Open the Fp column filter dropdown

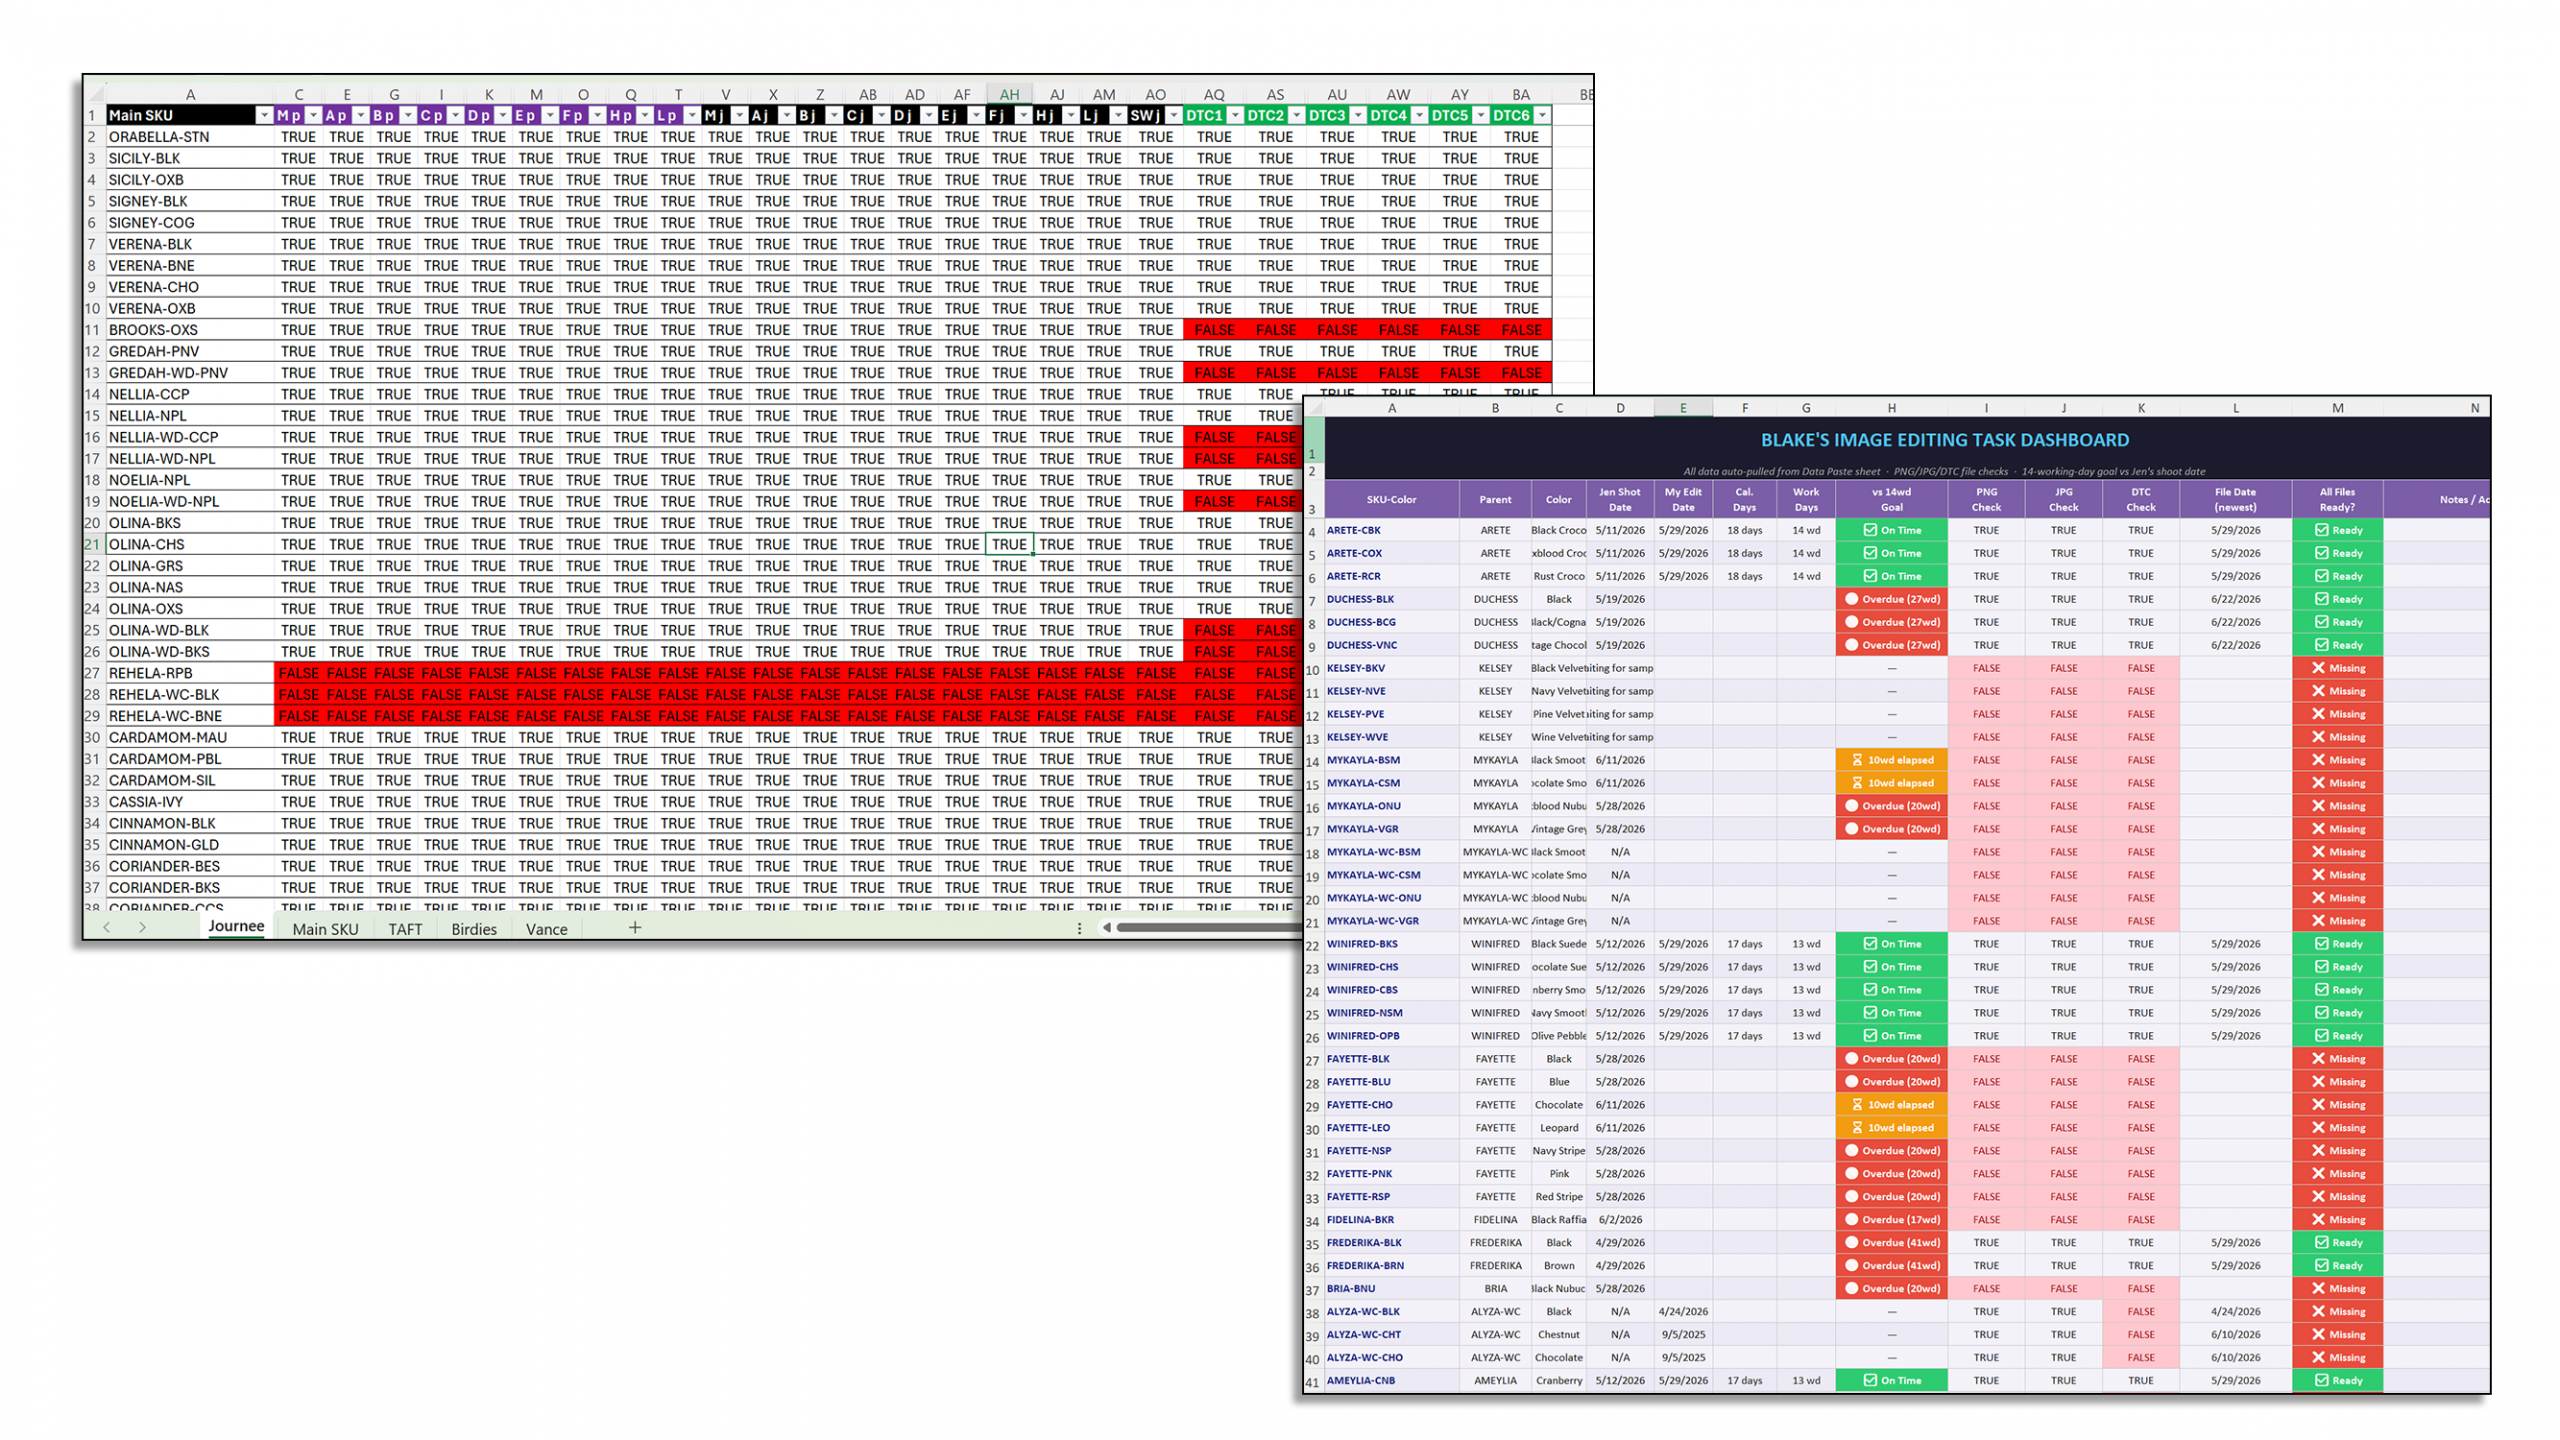point(598,116)
